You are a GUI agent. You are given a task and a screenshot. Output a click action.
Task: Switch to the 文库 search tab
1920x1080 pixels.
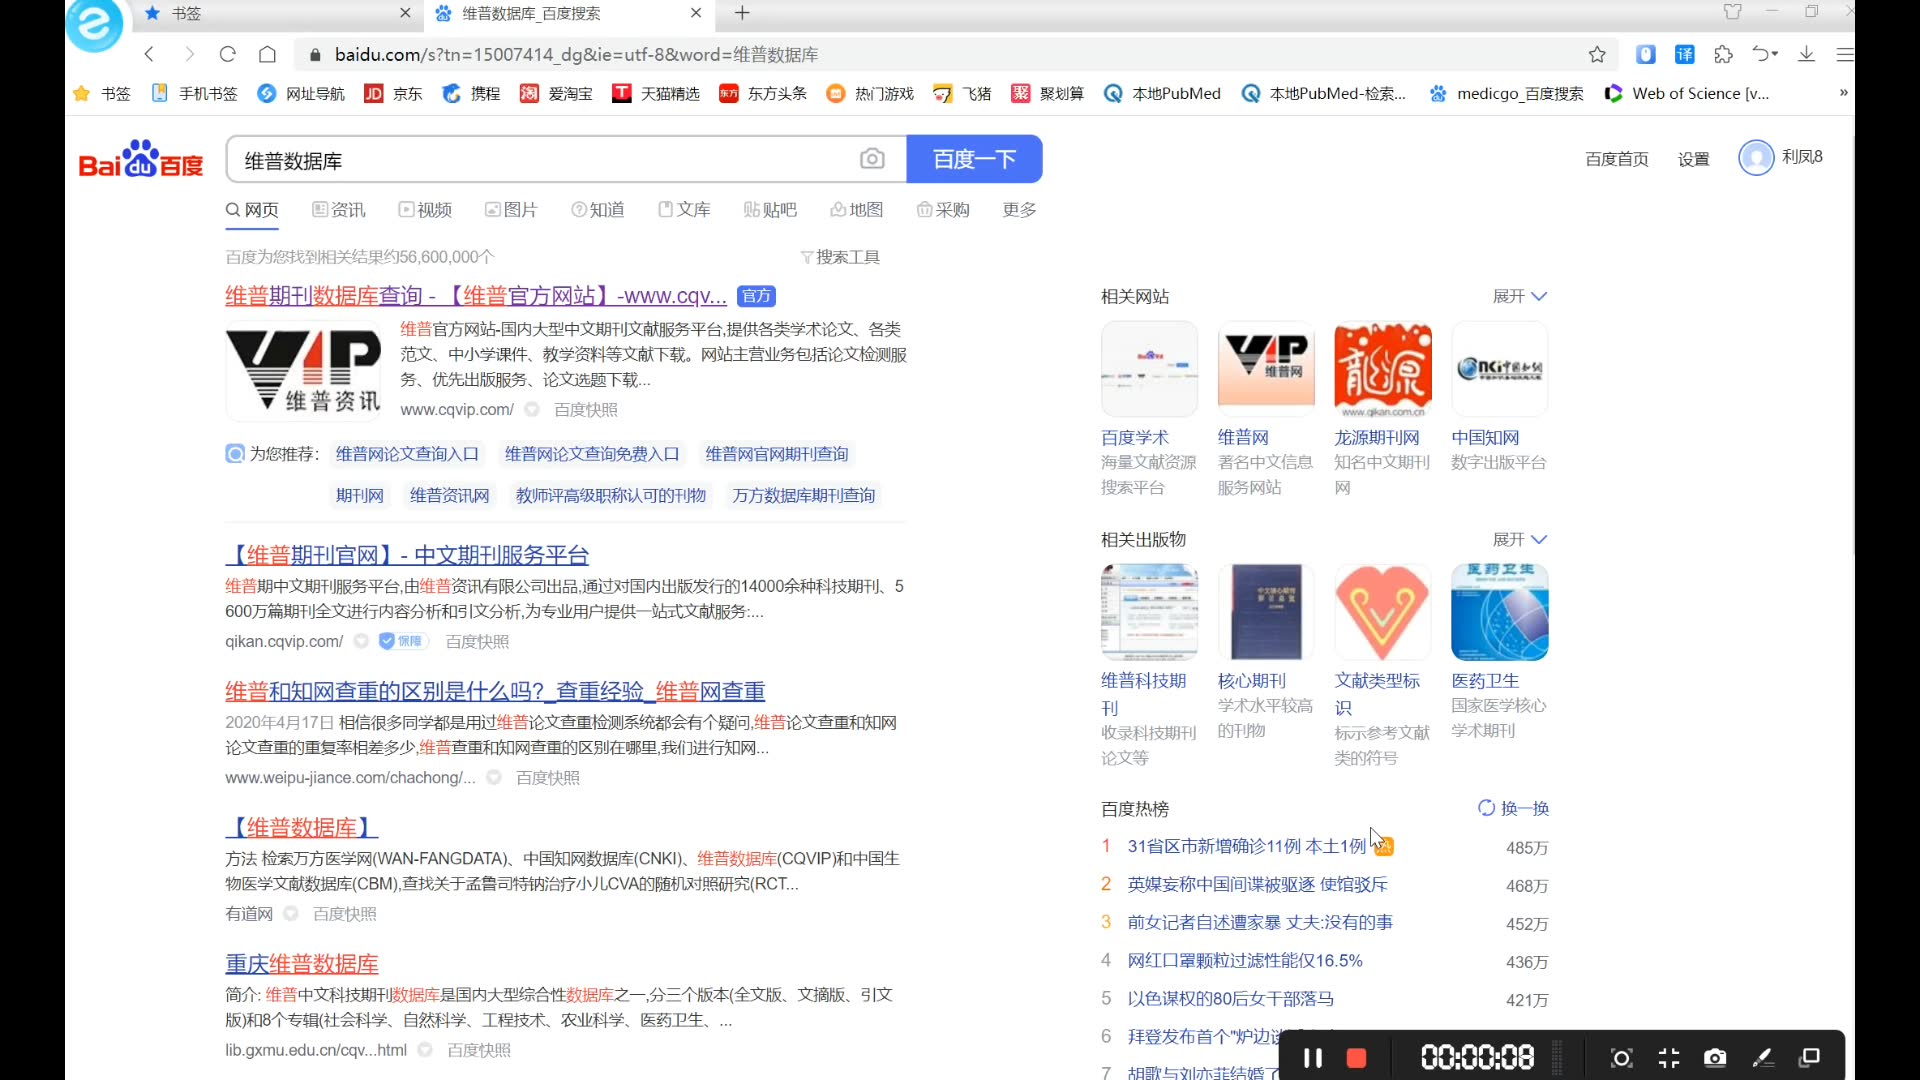[684, 210]
